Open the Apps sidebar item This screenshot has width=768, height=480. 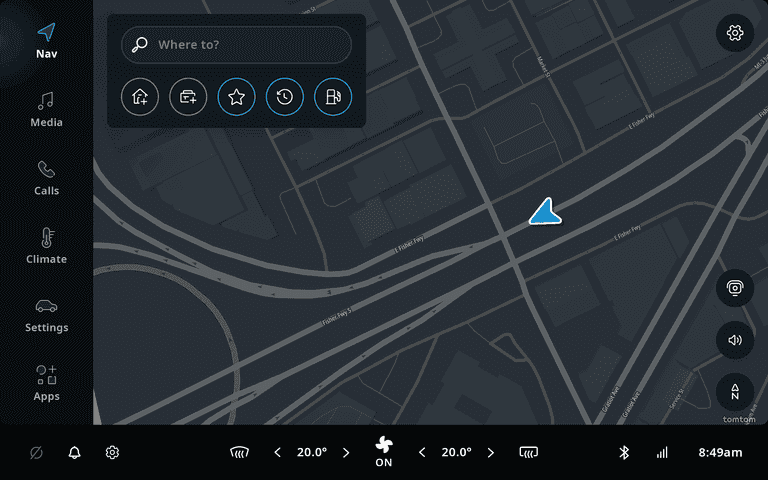pos(46,384)
